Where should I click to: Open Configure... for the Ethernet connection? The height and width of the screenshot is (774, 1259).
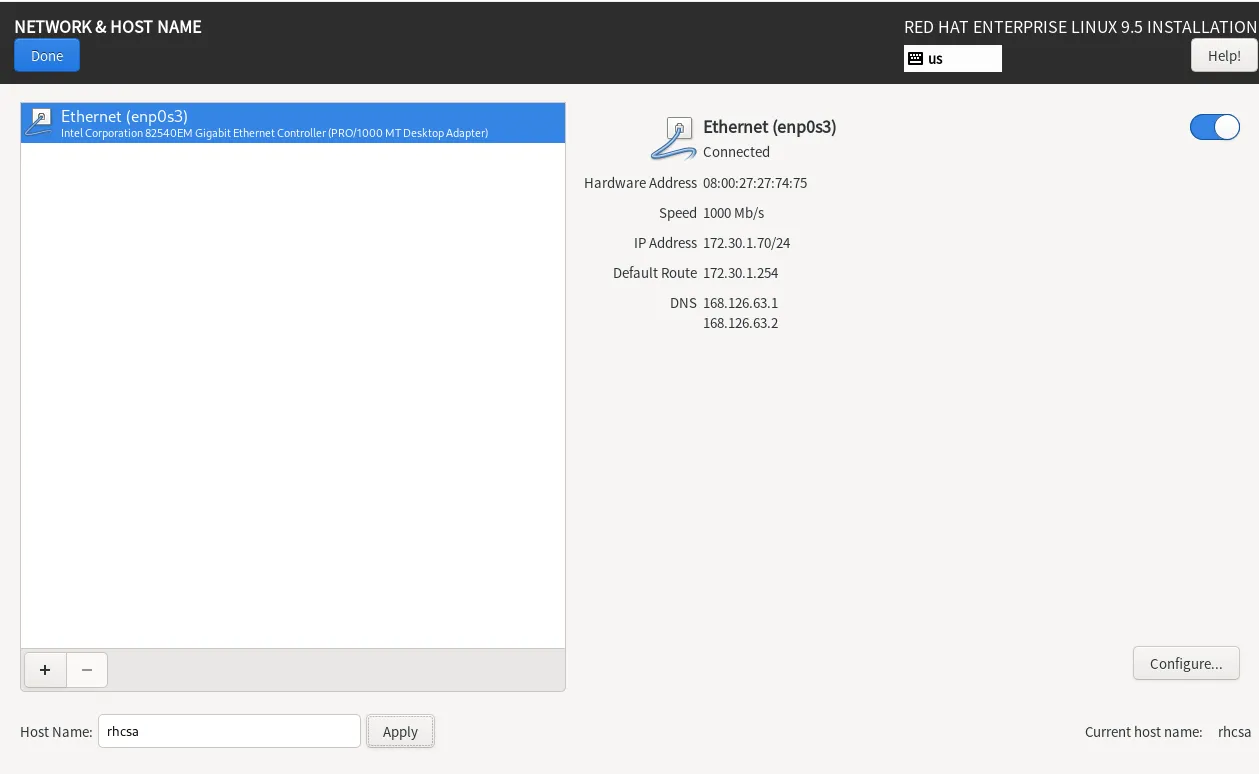(1186, 663)
